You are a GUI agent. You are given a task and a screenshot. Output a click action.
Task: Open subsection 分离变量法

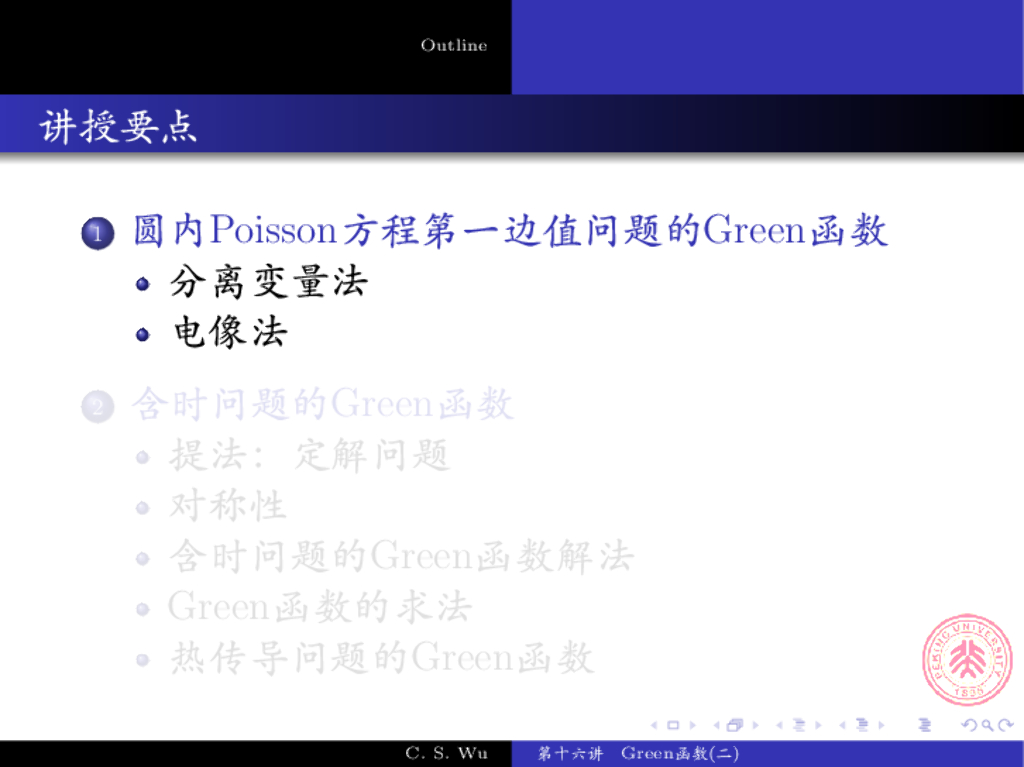(268, 282)
